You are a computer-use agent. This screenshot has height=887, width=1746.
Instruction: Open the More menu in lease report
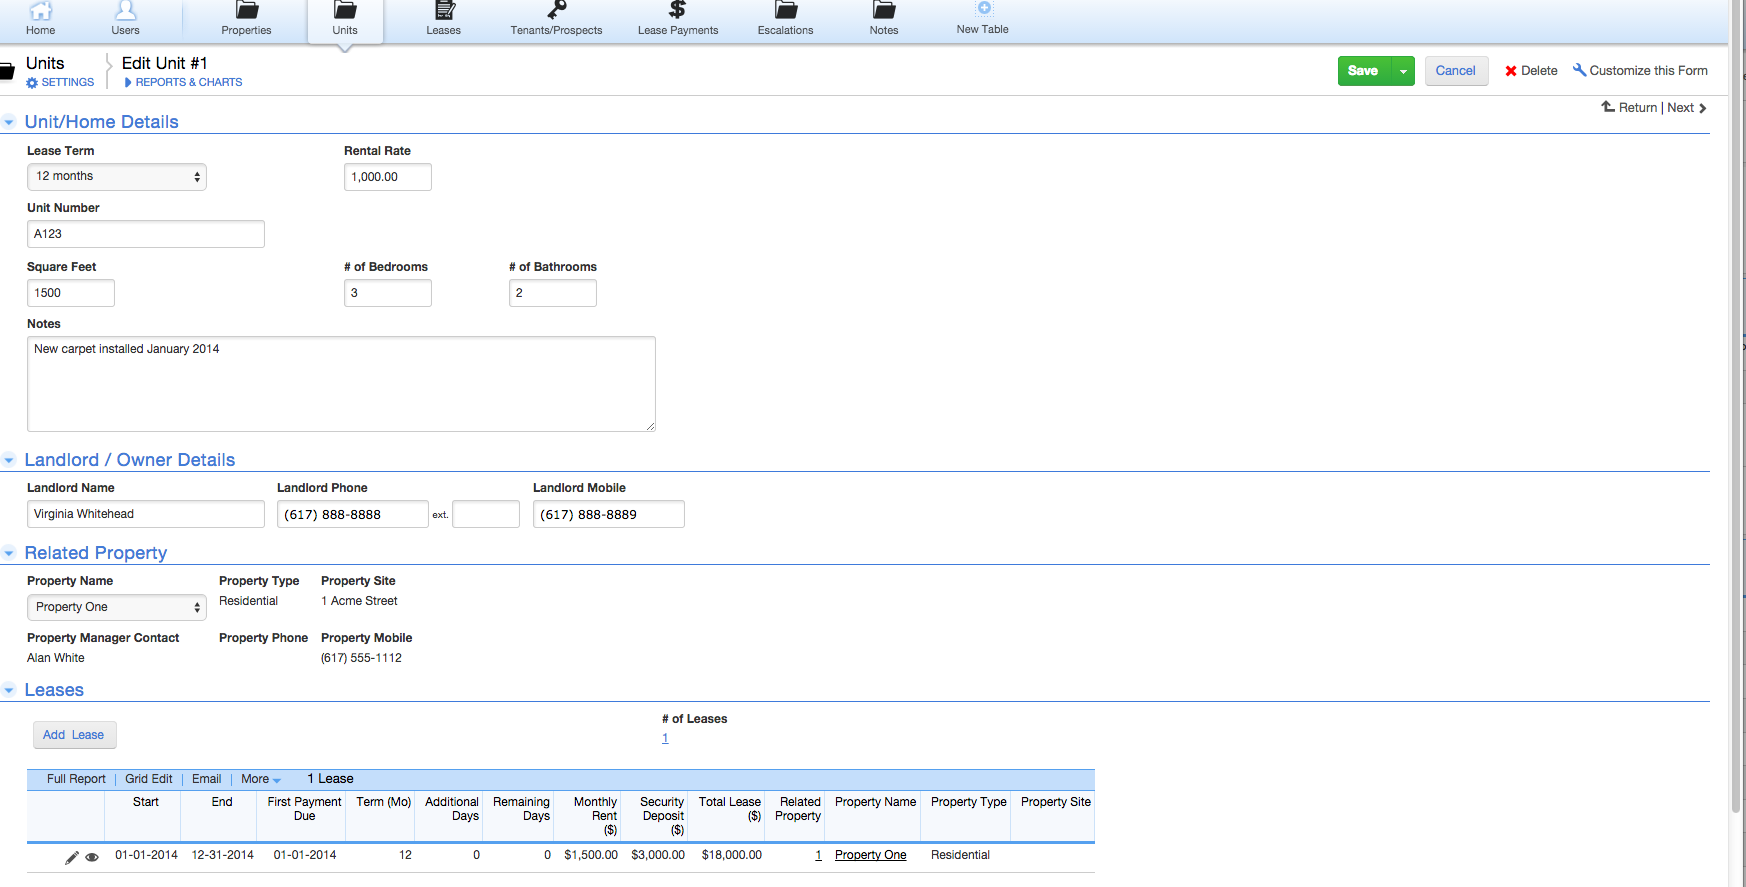260,779
